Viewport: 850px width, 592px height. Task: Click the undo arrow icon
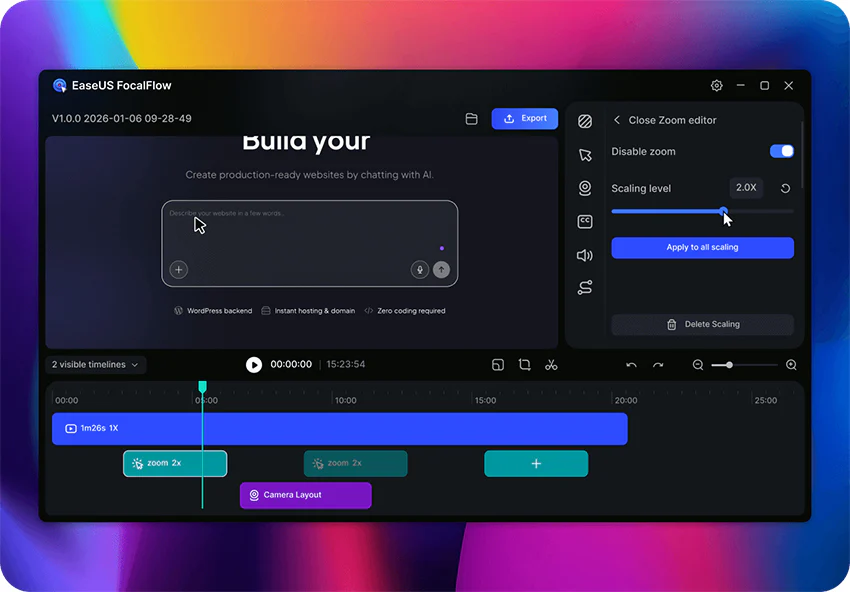(632, 365)
